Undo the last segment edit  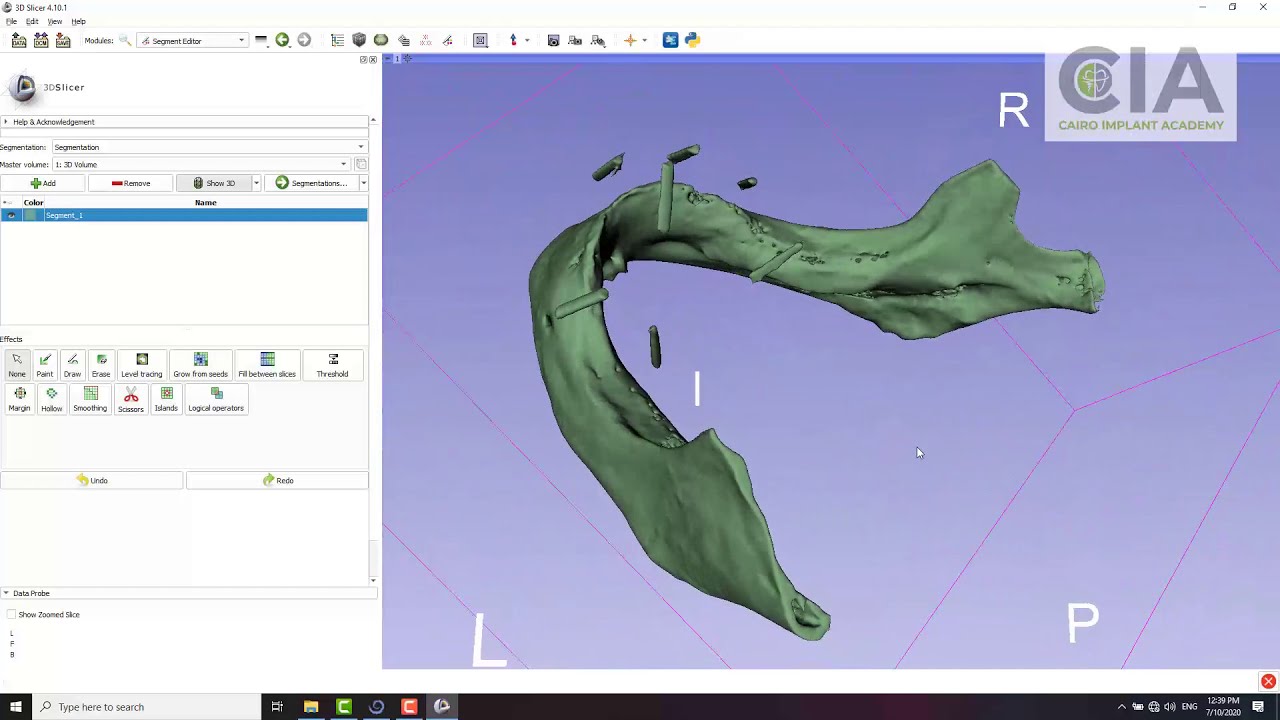pos(92,480)
